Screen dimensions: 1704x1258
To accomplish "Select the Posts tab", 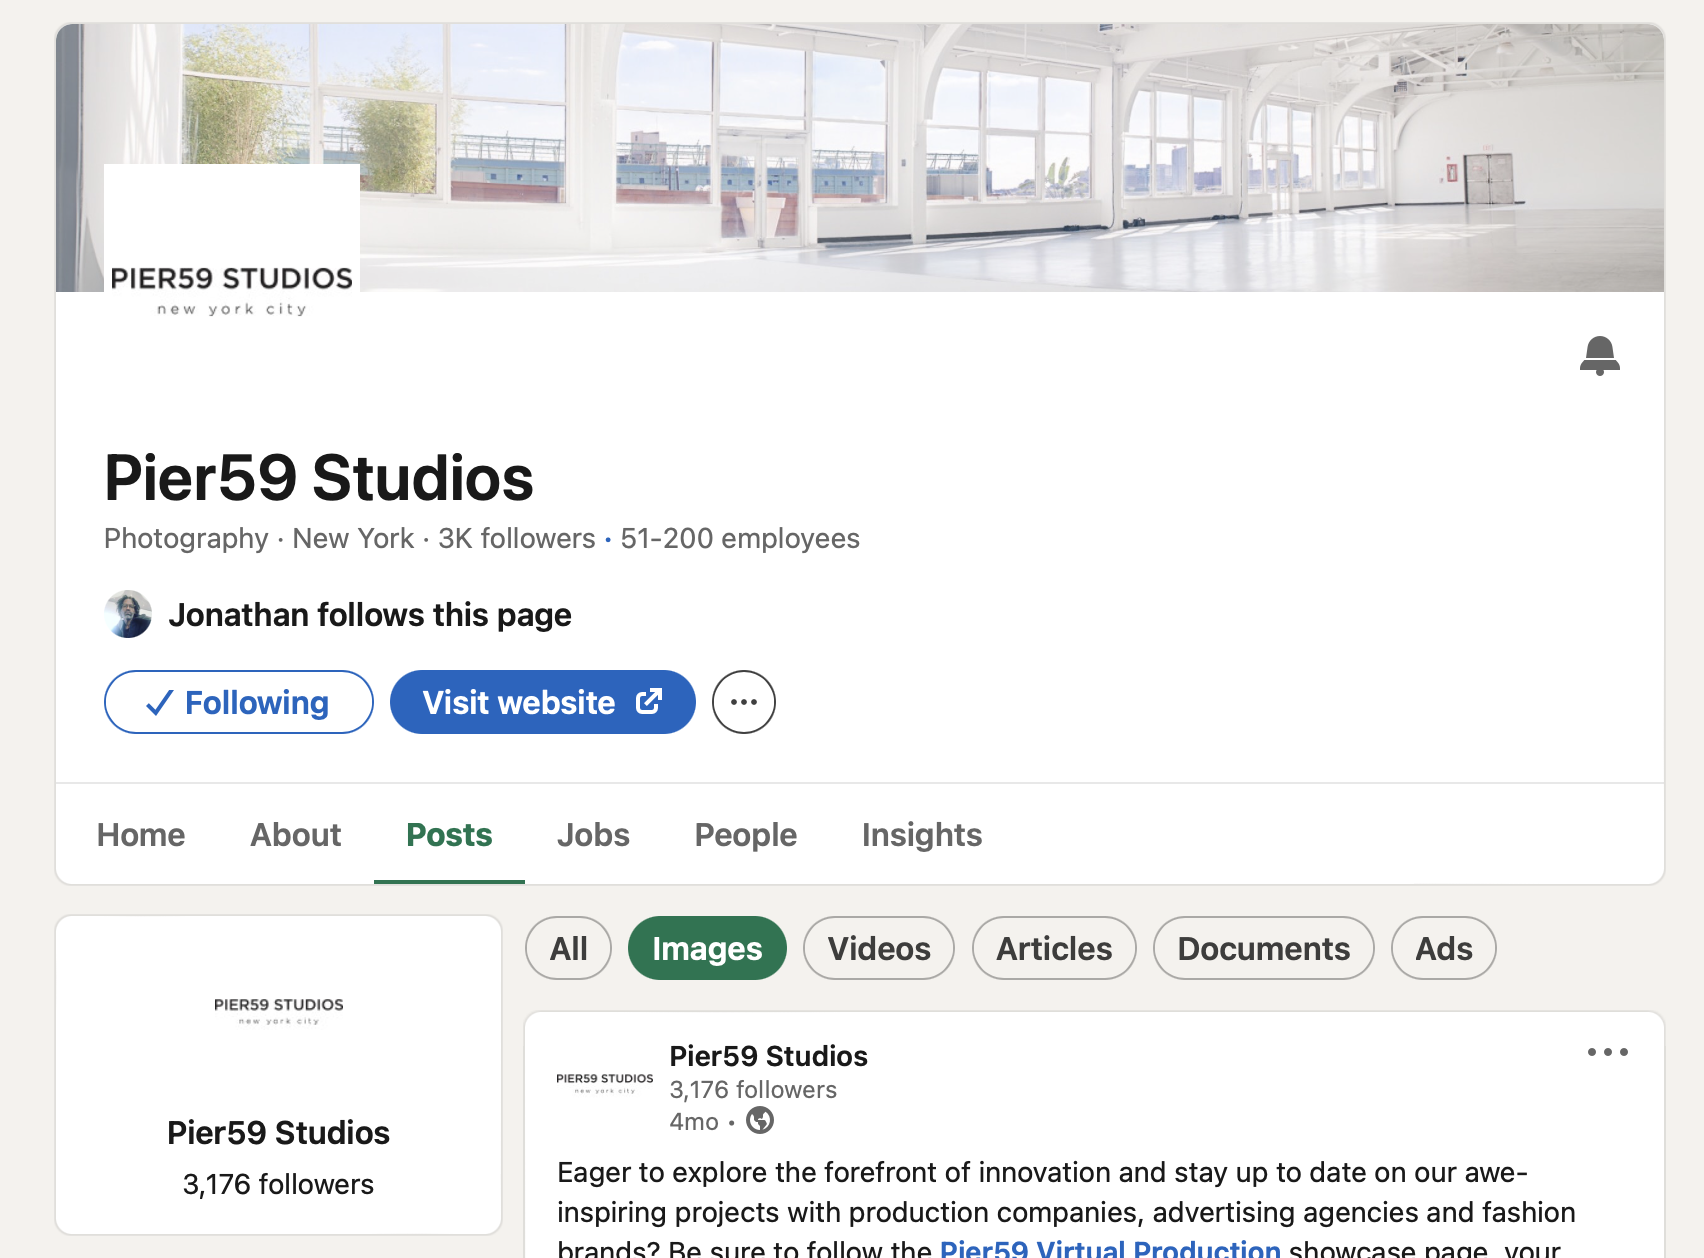I will [x=449, y=834].
